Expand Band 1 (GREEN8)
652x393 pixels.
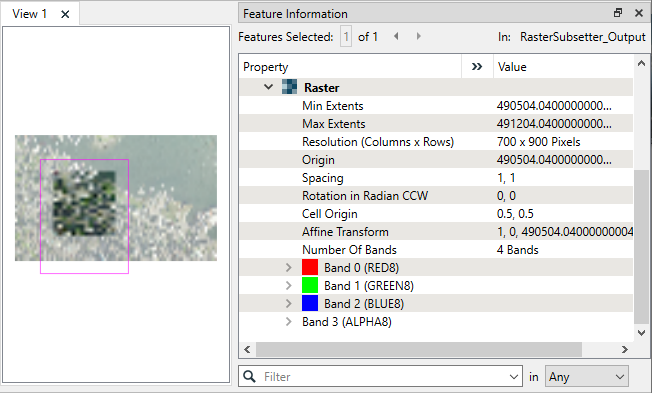[289, 285]
